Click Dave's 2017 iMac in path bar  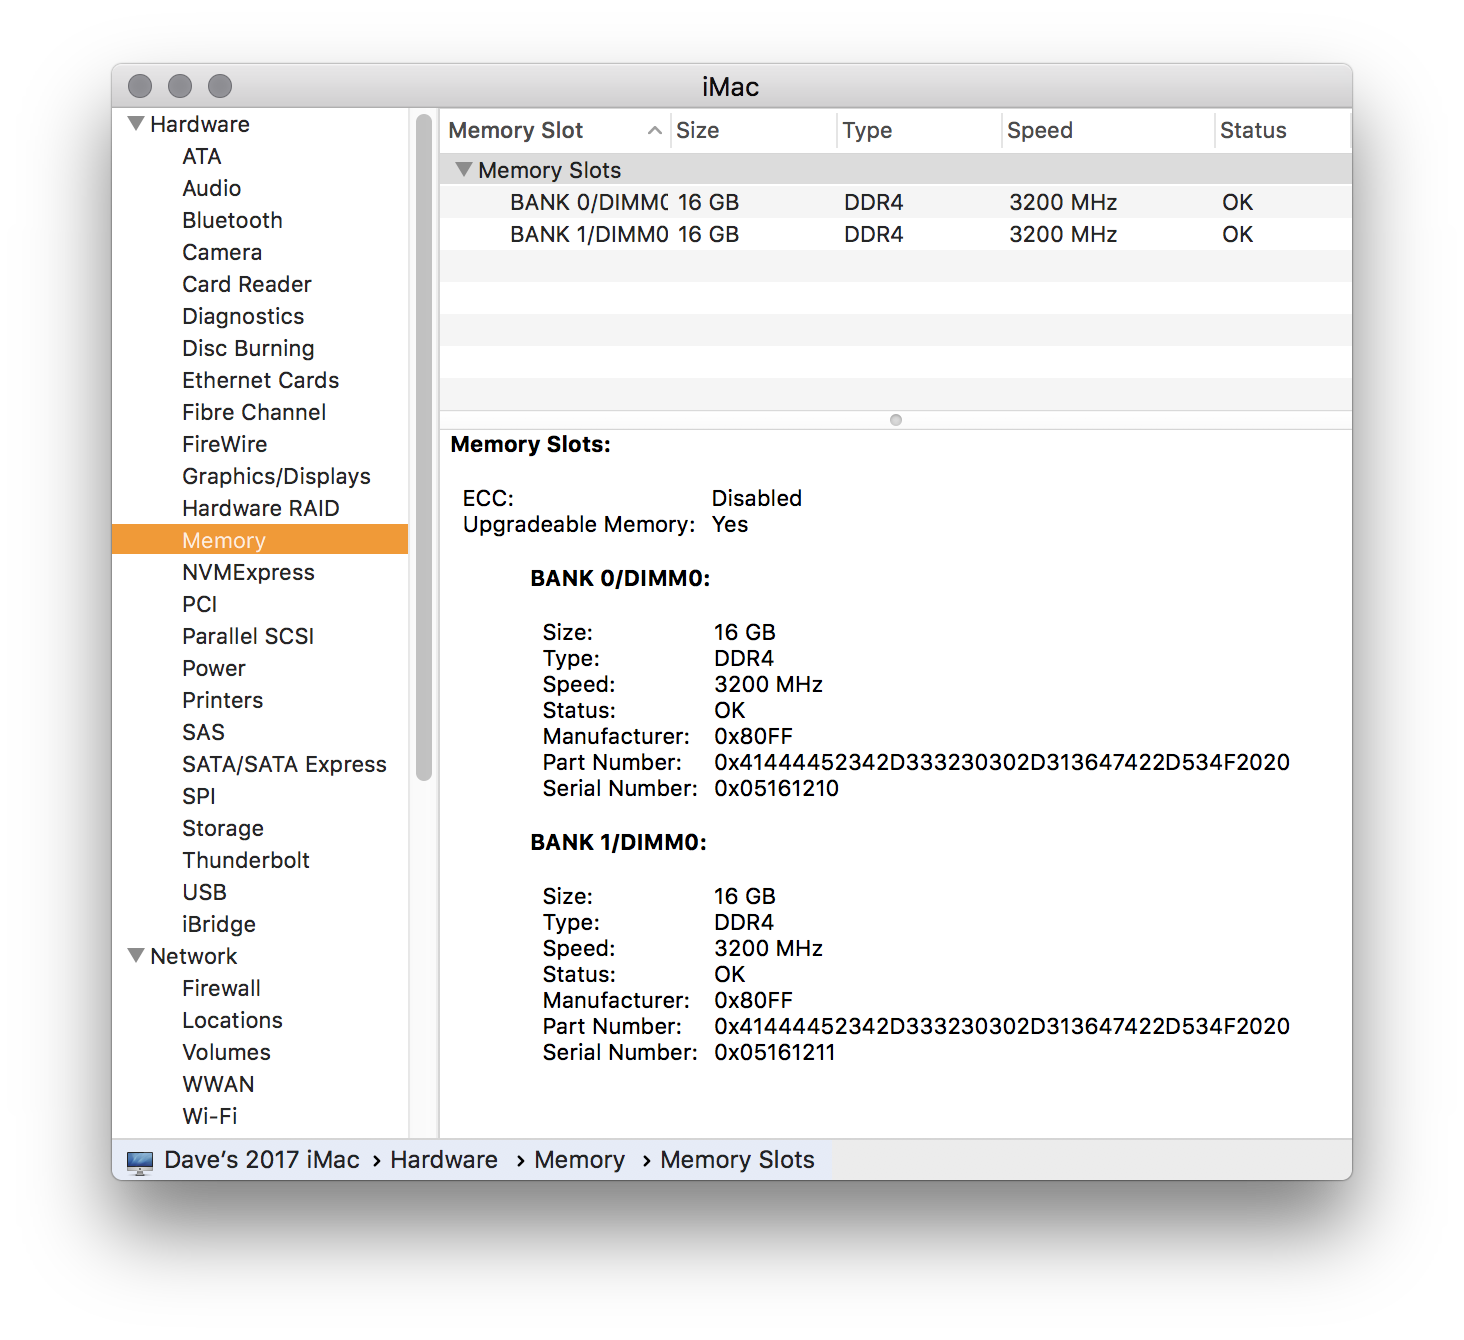pyautogui.click(x=262, y=1160)
